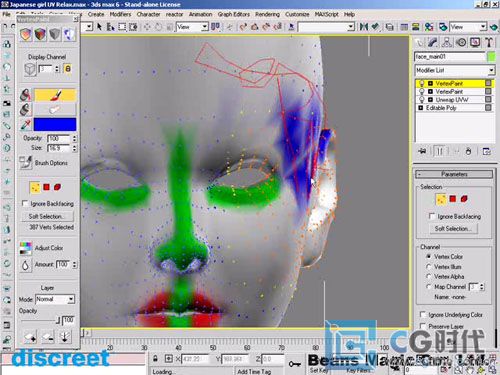Image resolution: width=500 pixels, height=375 pixels.
Task: Open Adjust Color dialog icon
Action: coord(25,248)
